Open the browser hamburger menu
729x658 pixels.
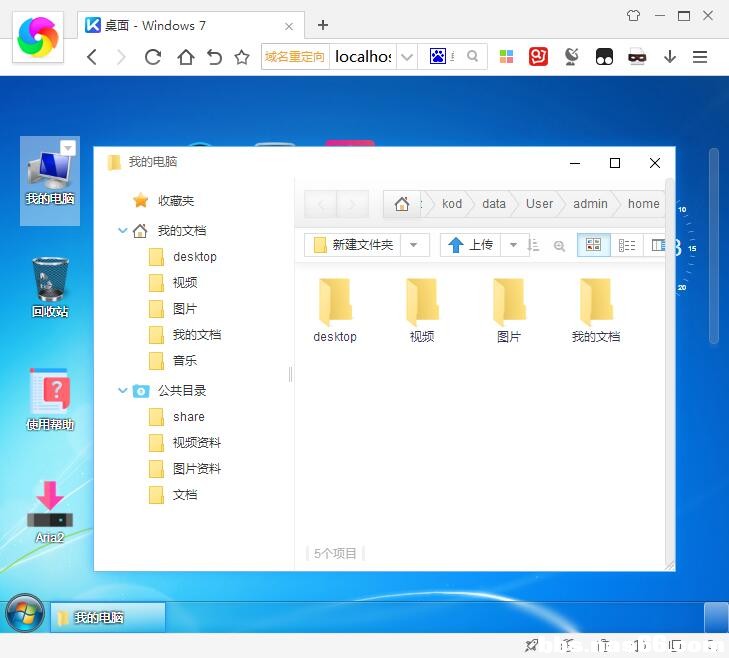[x=700, y=57]
